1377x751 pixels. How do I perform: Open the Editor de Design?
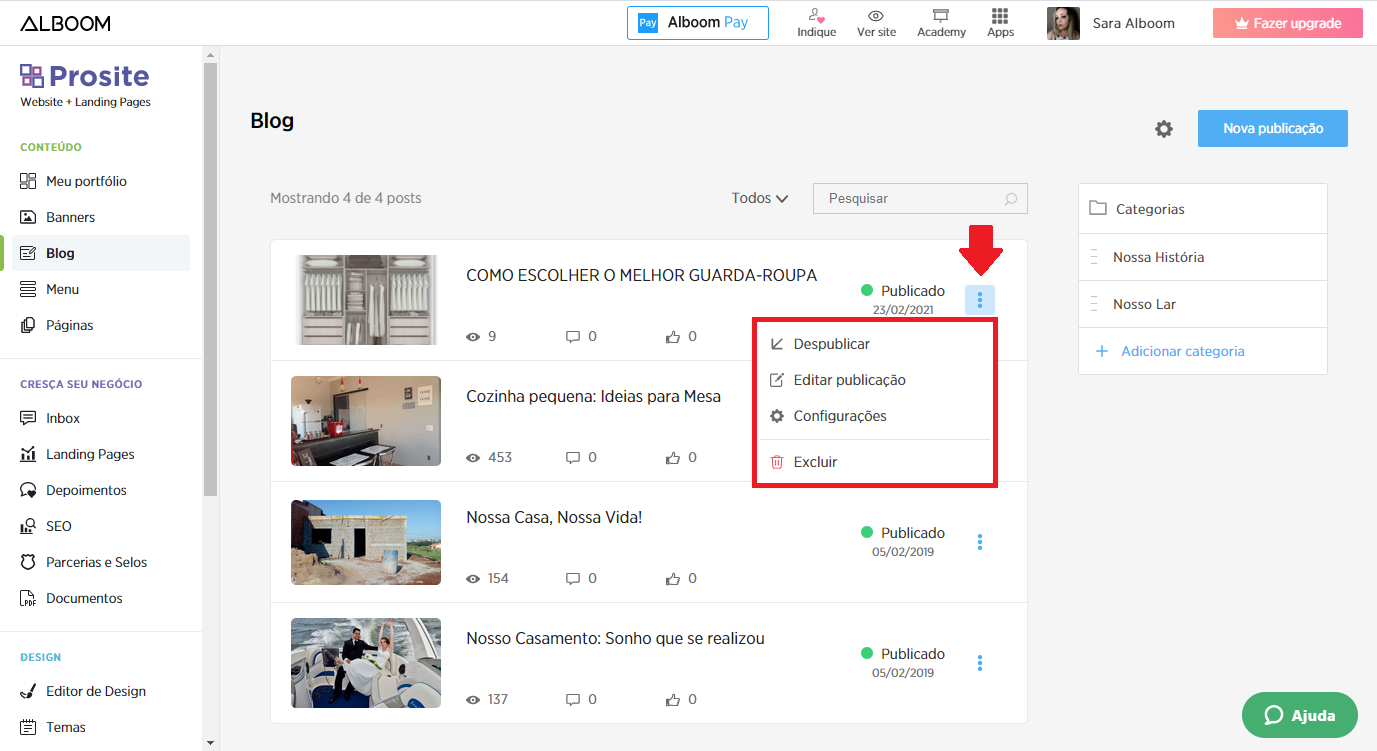(95, 691)
